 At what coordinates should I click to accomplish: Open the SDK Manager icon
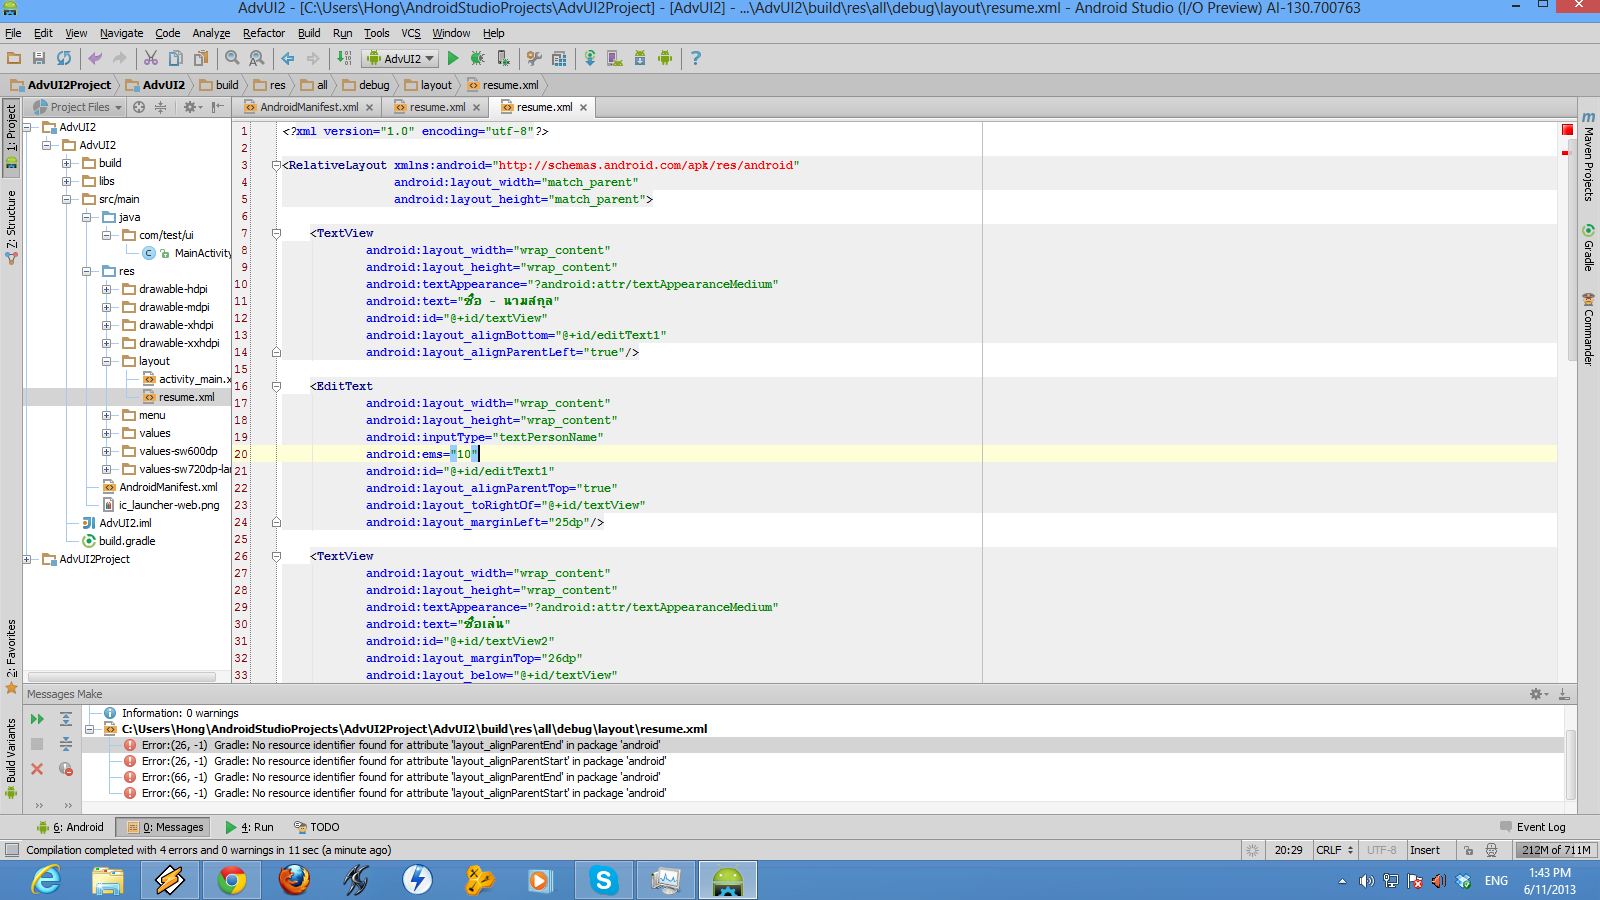point(640,59)
